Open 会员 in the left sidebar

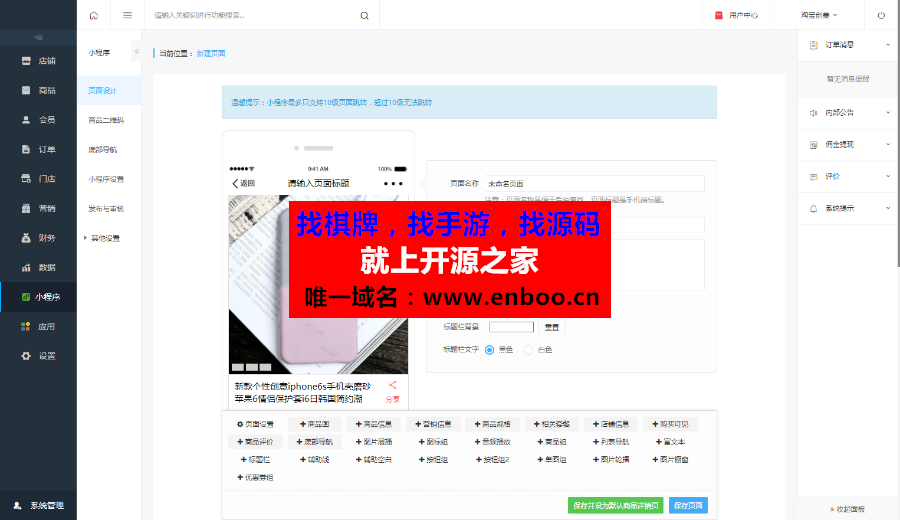click(x=38, y=119)
